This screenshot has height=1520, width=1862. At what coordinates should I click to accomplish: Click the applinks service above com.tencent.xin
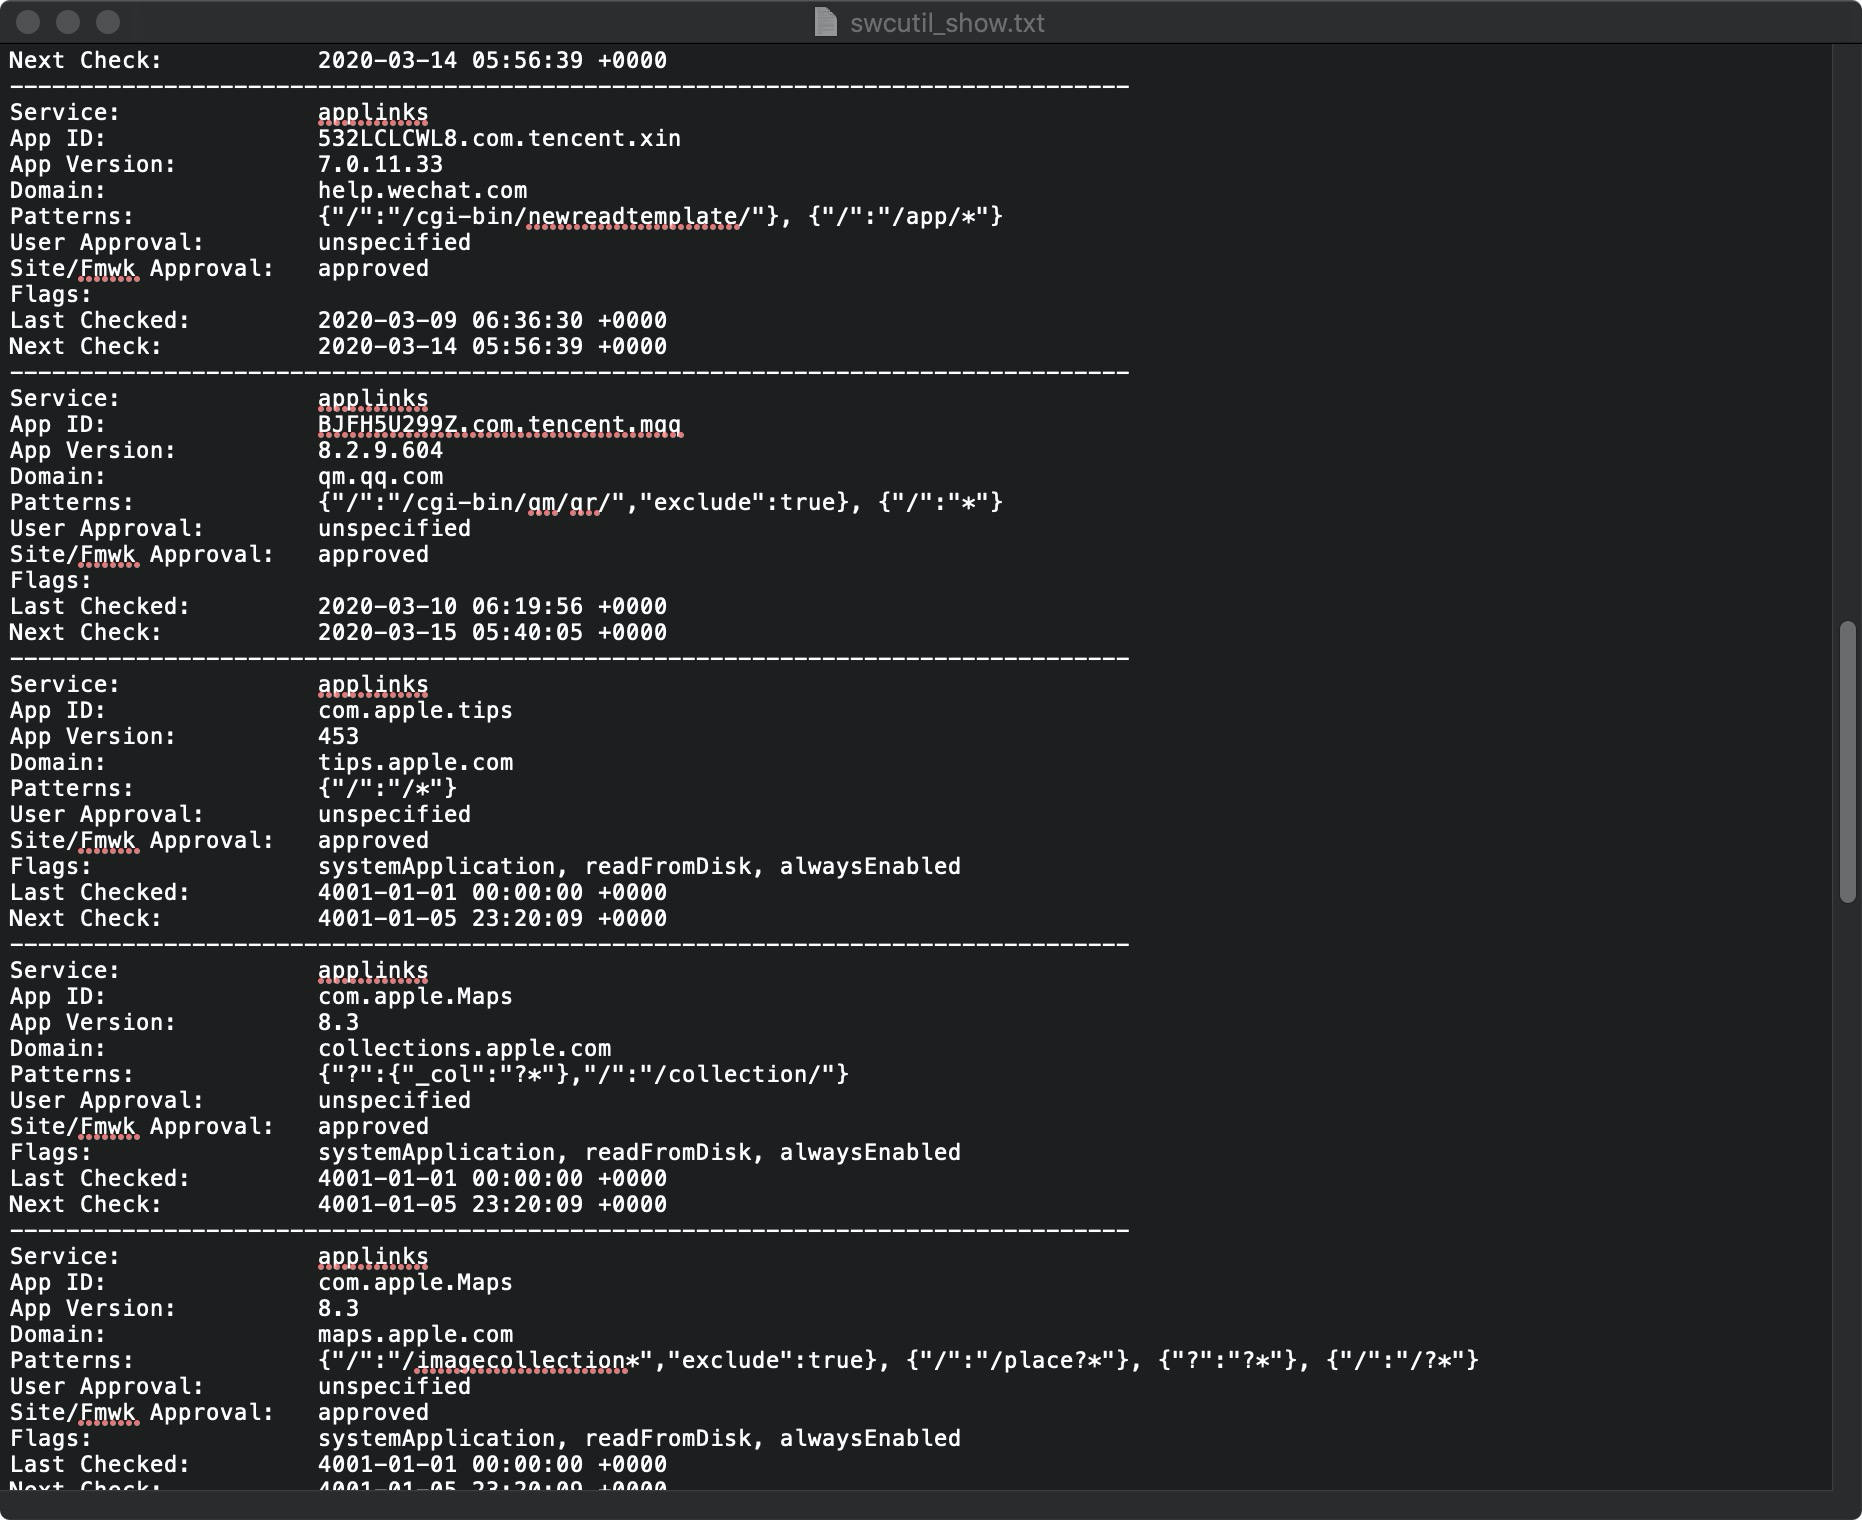pos(373,112)
